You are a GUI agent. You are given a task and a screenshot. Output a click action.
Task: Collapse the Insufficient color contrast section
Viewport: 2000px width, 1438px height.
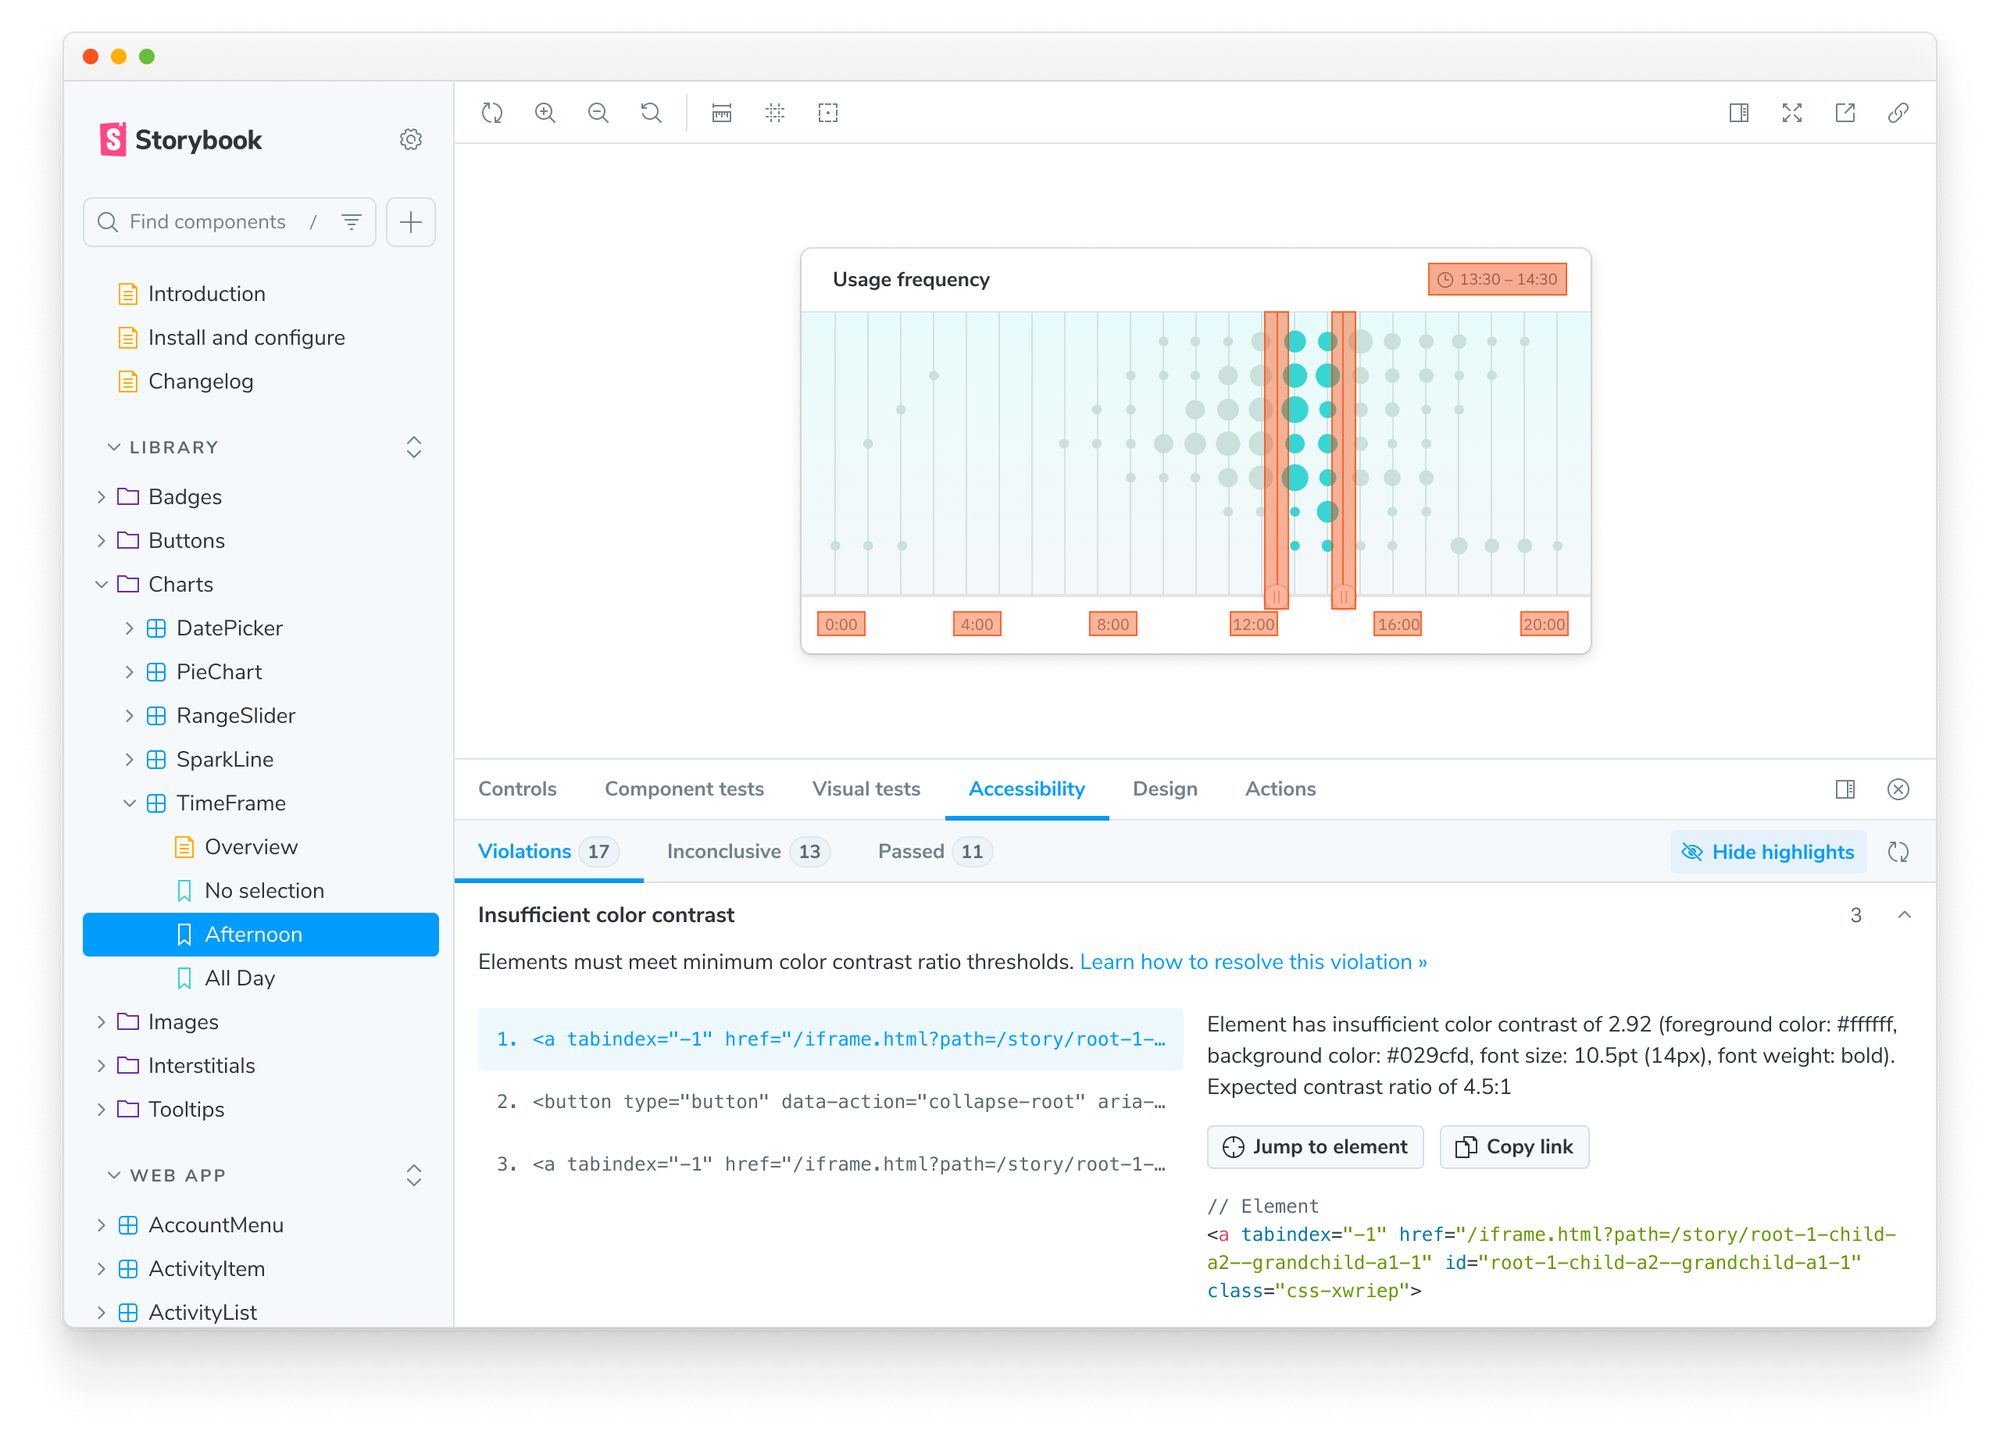(1904, 915)
